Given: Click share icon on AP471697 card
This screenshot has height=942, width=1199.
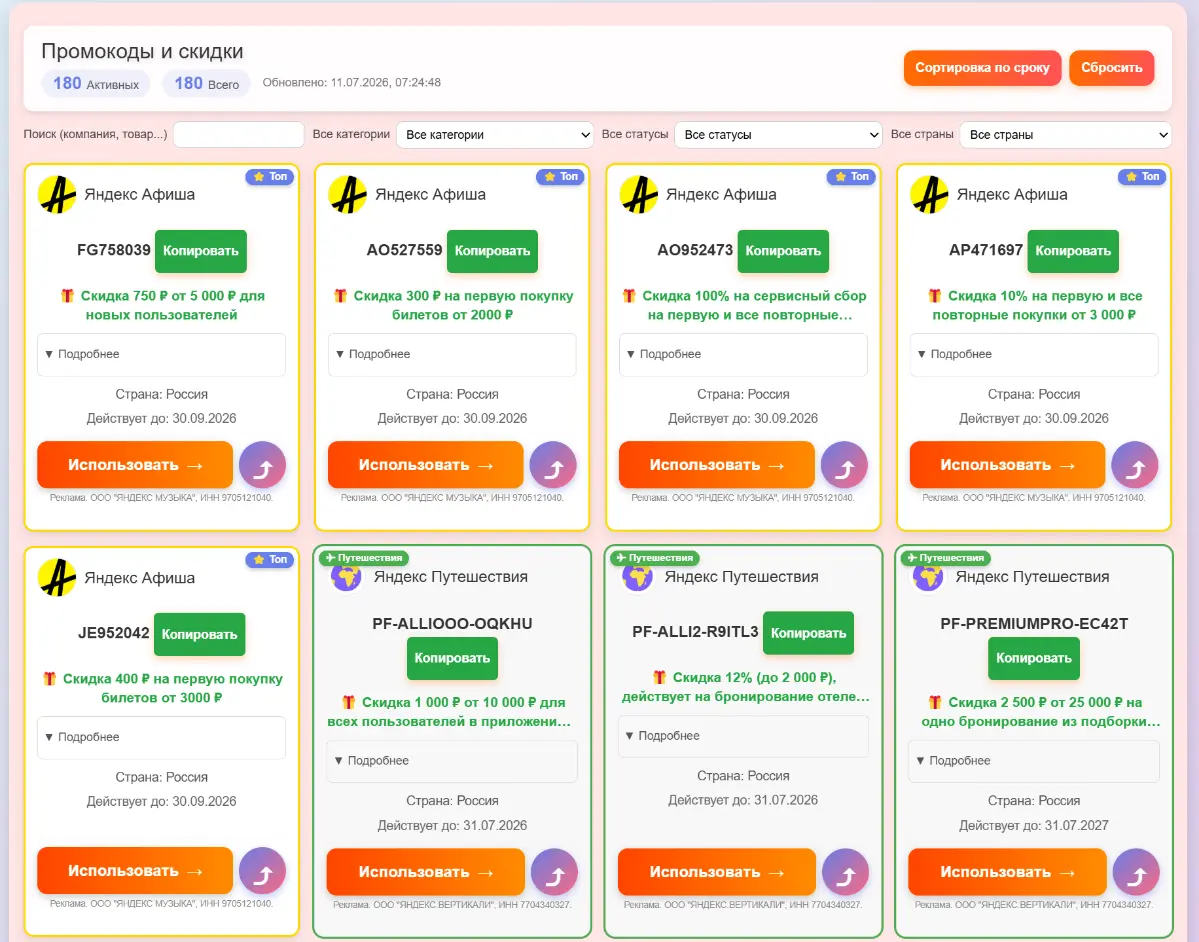Looking at the screenshot, I should click(x=1135, y=465).
